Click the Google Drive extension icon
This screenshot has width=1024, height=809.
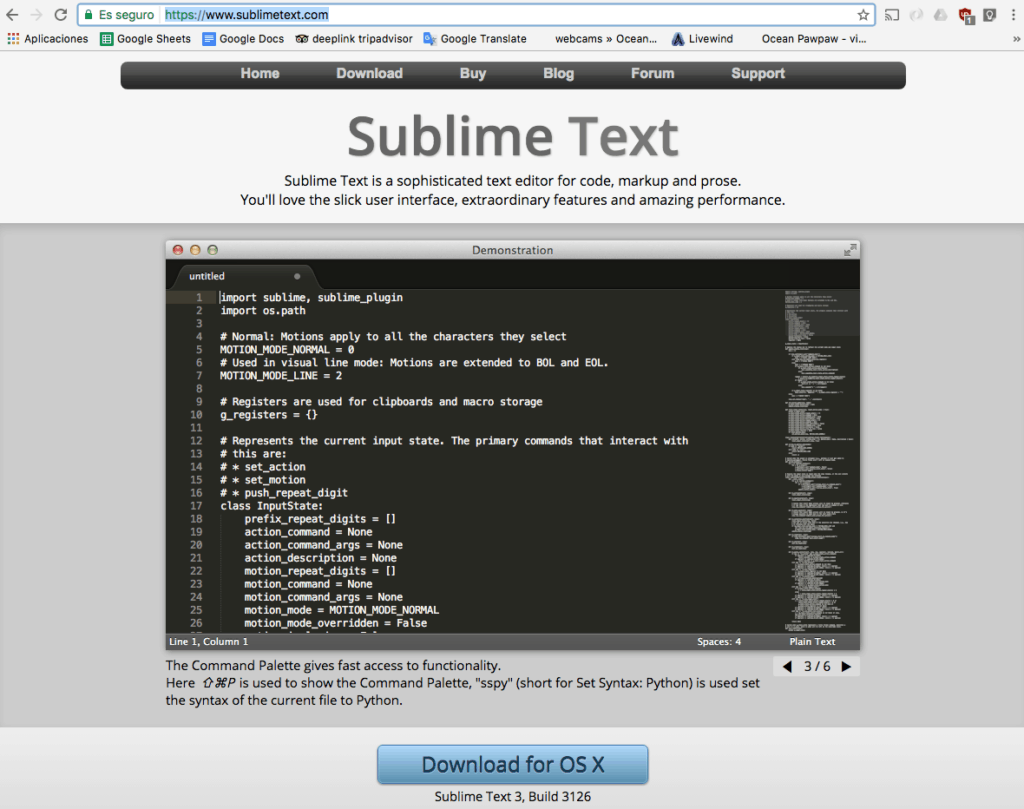click(940, 14)
